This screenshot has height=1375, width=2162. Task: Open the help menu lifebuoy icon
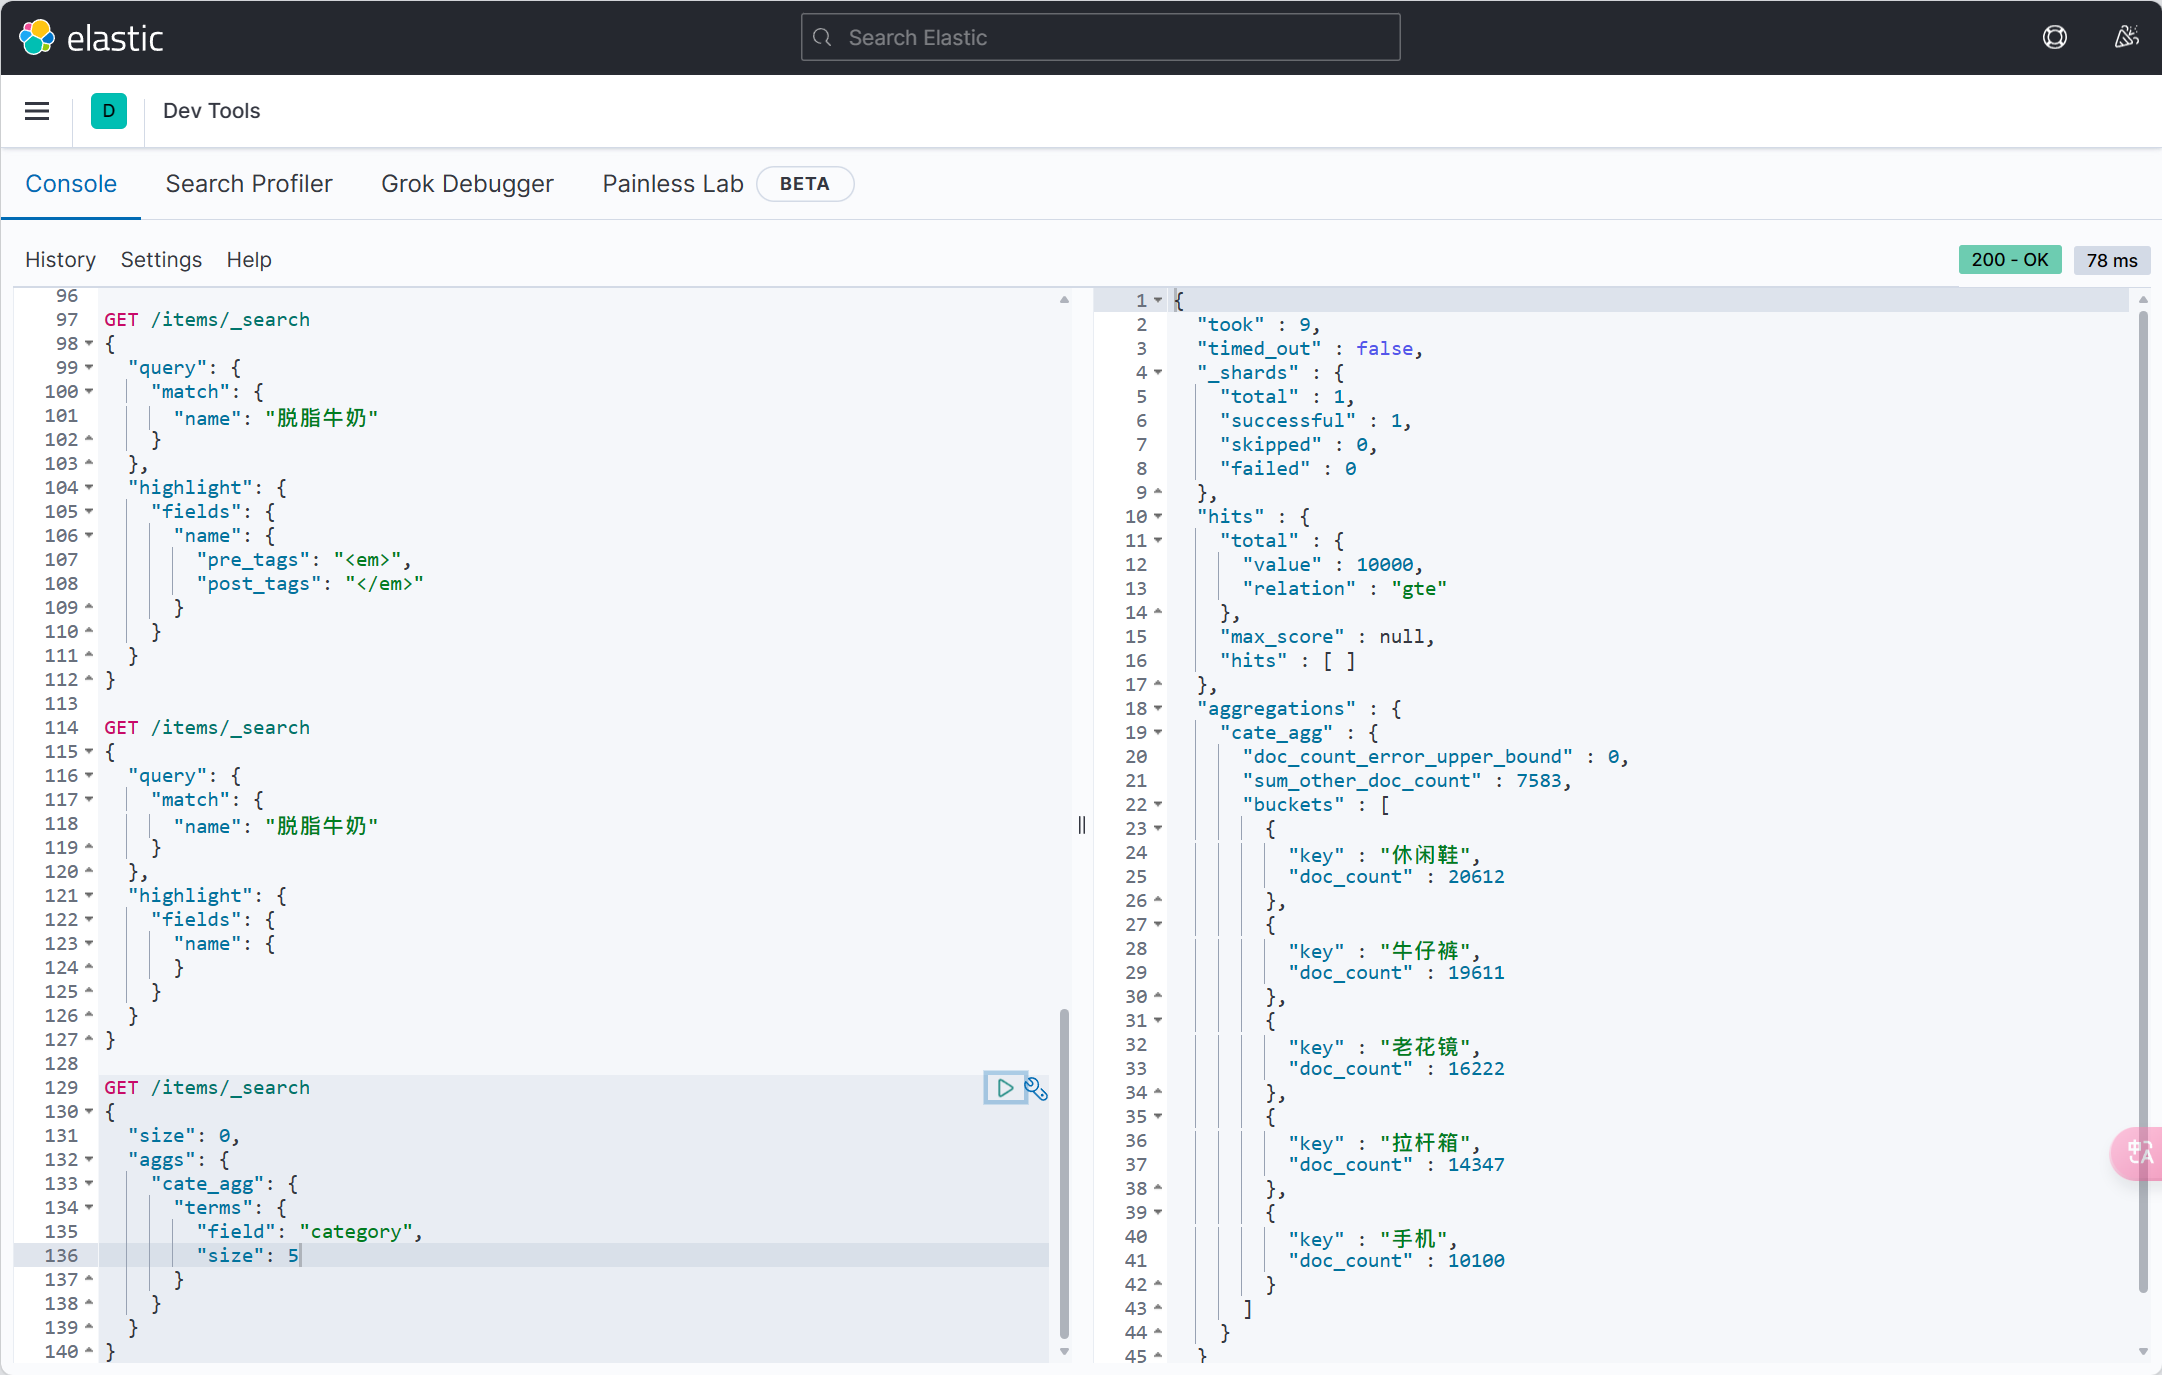pos(2054,38)
